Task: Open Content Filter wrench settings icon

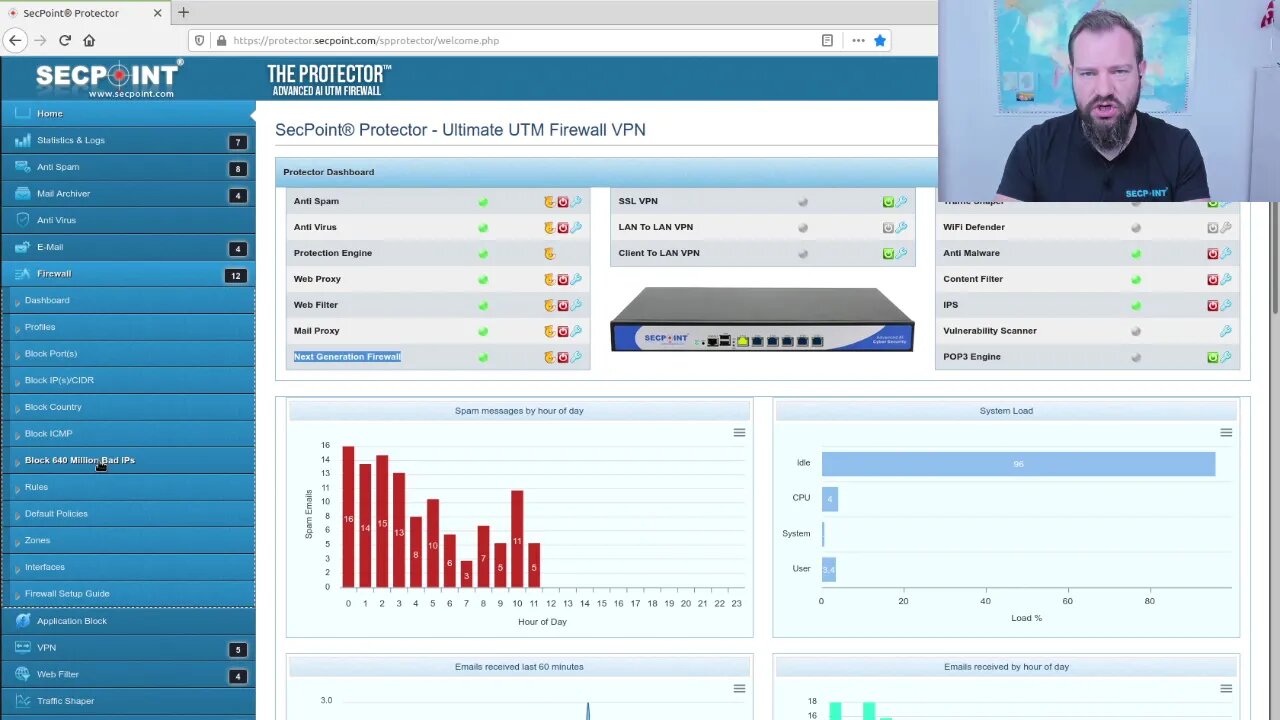Action: (x=1226, y=279)
